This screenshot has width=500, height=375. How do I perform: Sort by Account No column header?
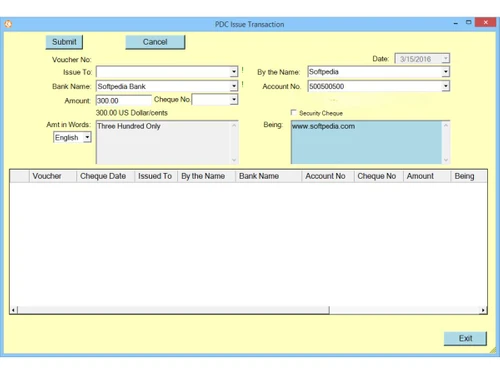pyautogui.click(x=328, y=176)
